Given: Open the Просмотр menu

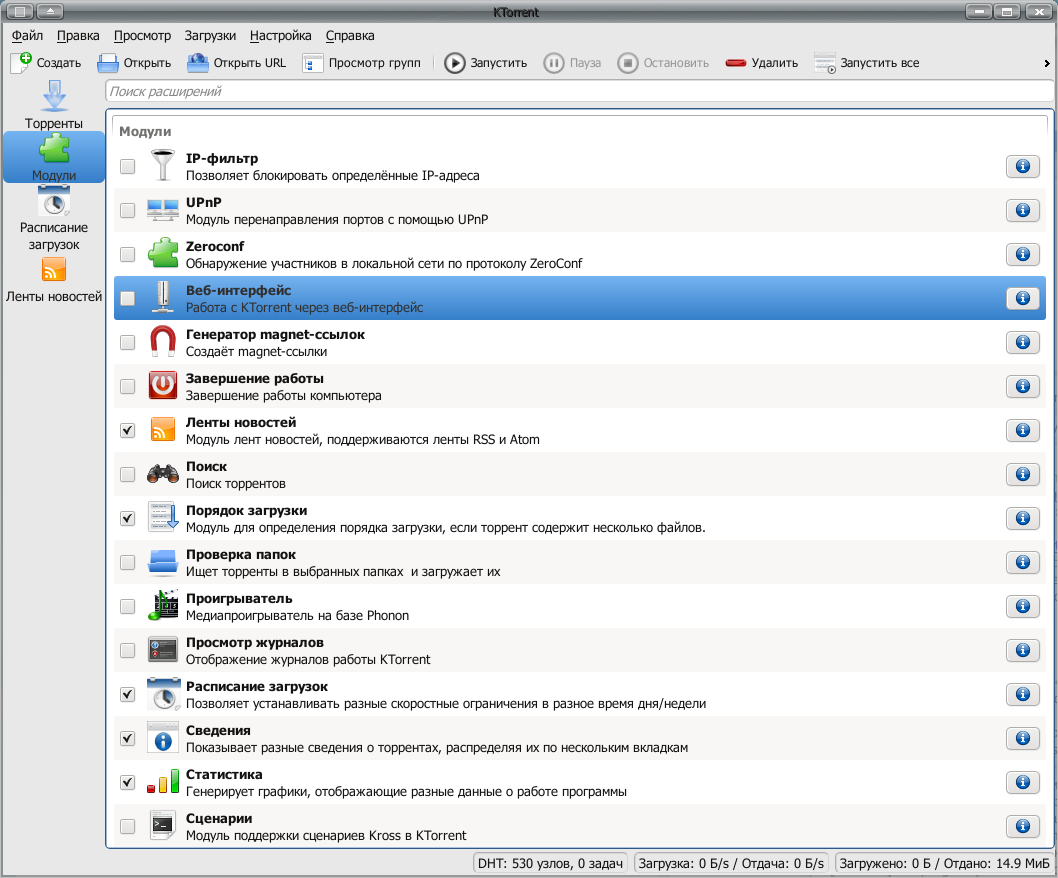Looking at the screenshot, I should click(x=142, y=36).
